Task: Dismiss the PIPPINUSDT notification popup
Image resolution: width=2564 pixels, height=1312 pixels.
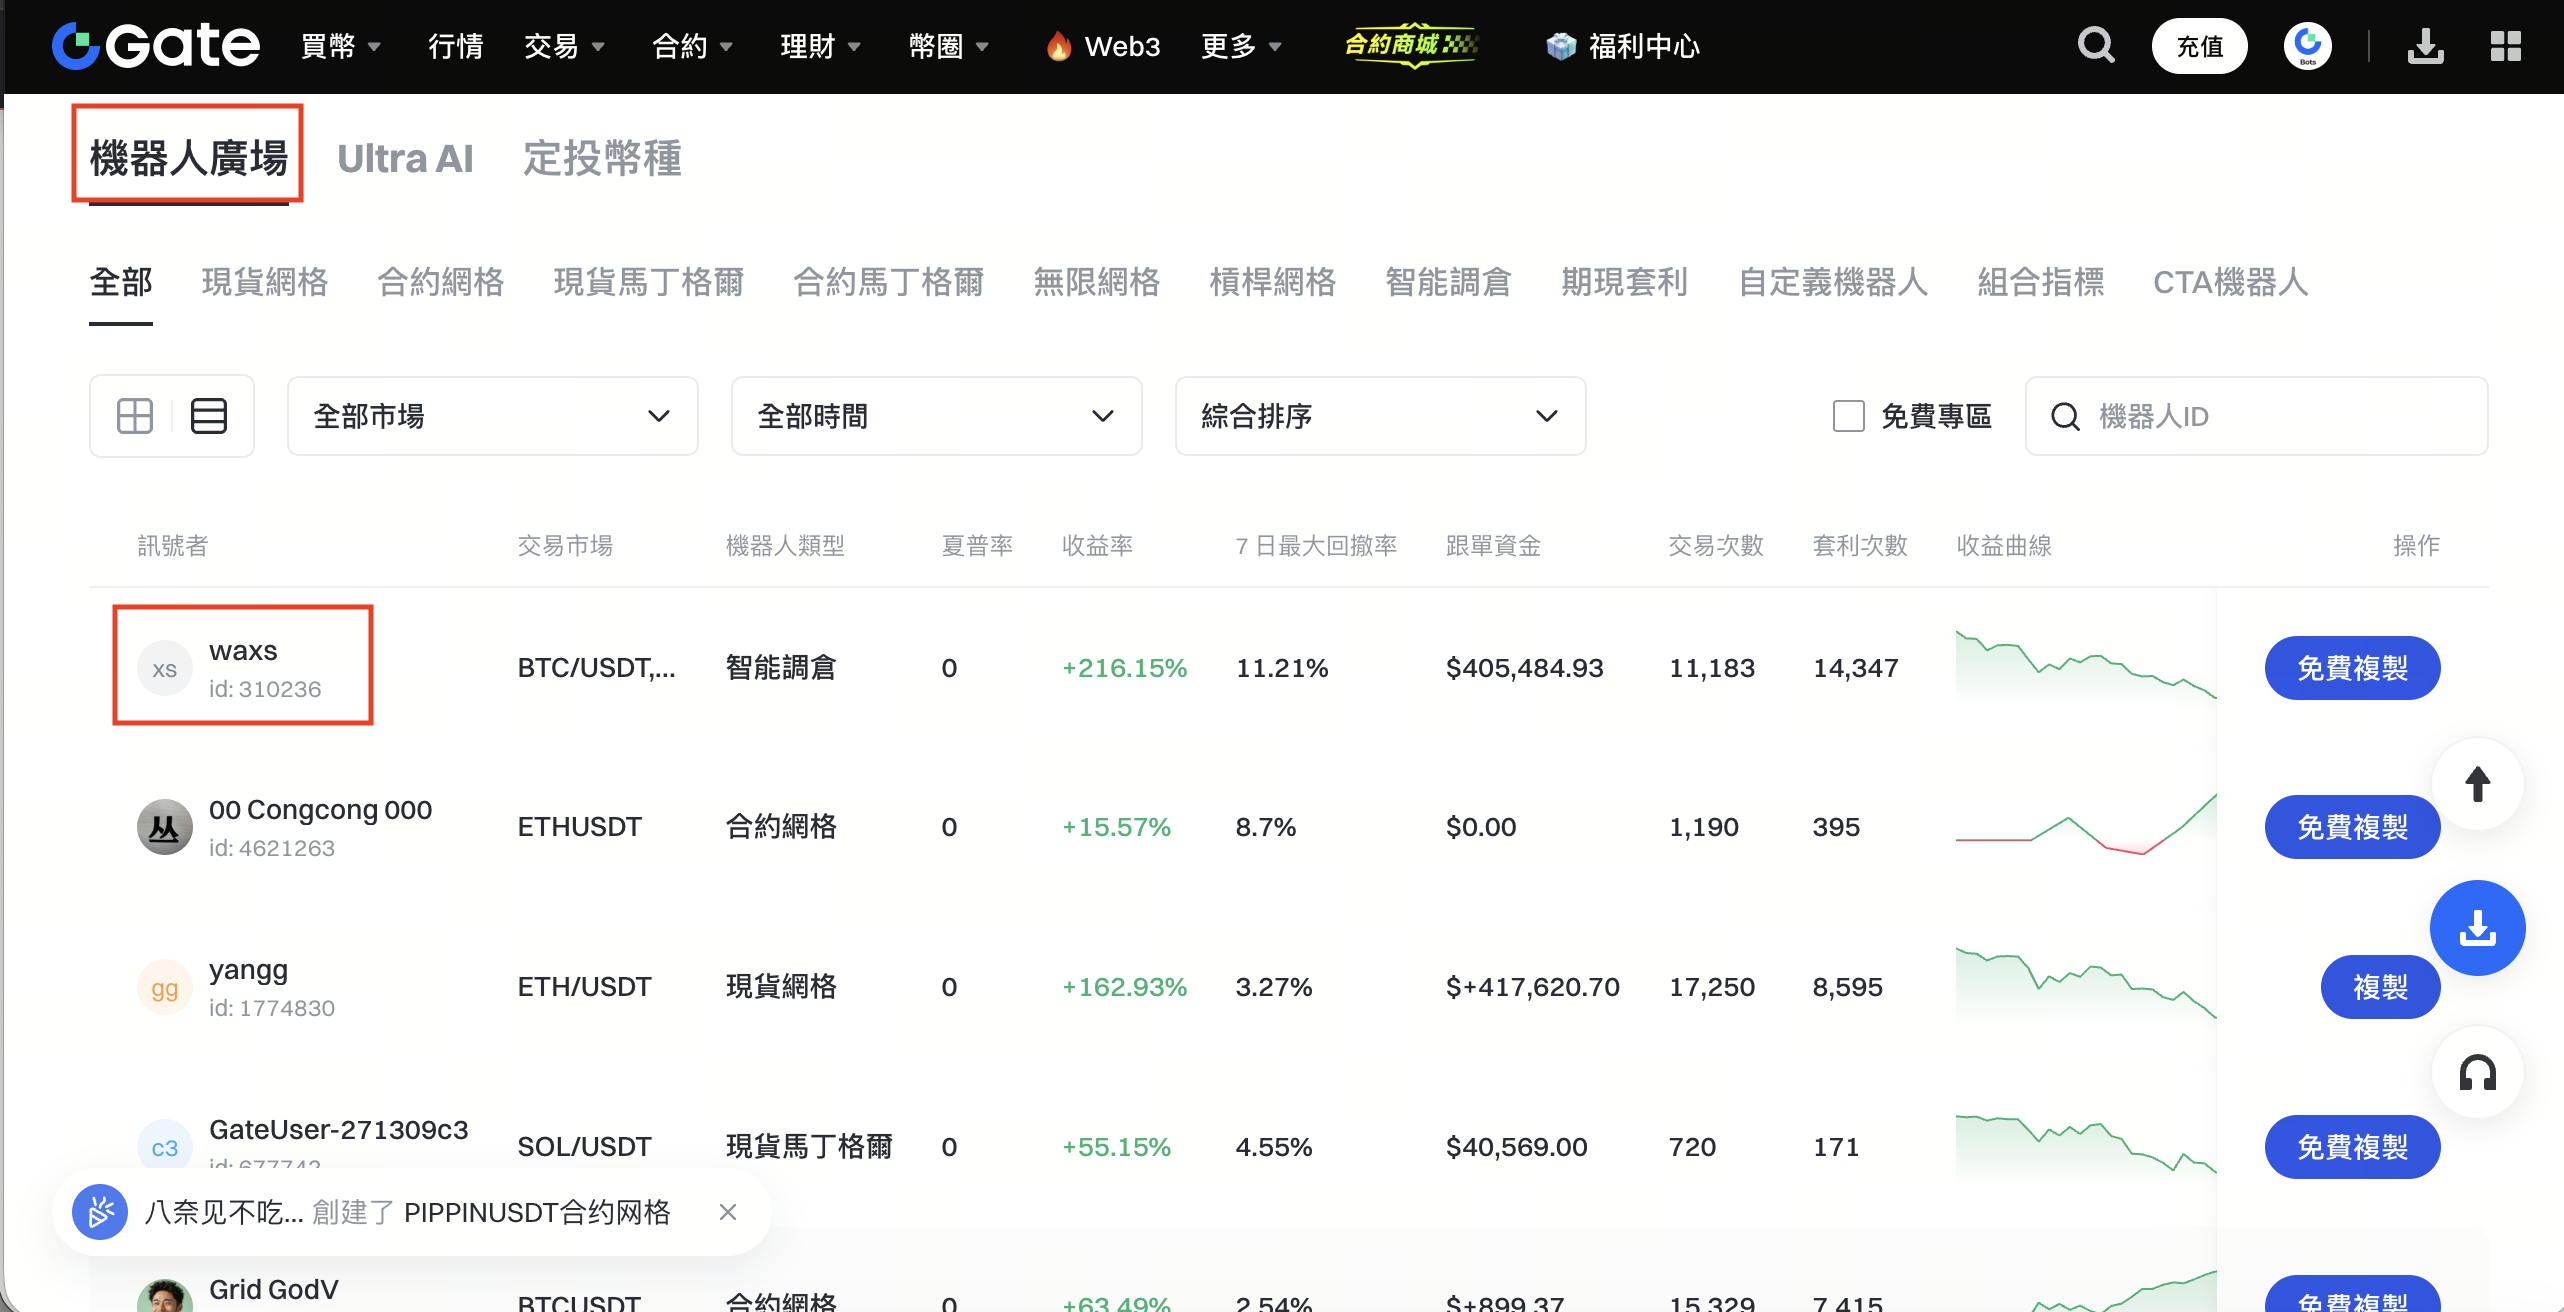Action: pyautogui.click(x=728, y=1212)
